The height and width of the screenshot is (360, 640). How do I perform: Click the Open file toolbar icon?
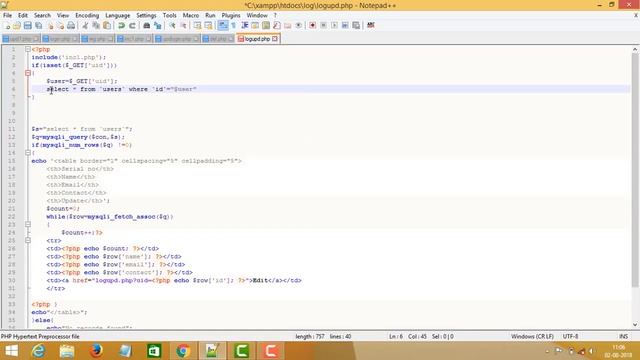[17, 25]
